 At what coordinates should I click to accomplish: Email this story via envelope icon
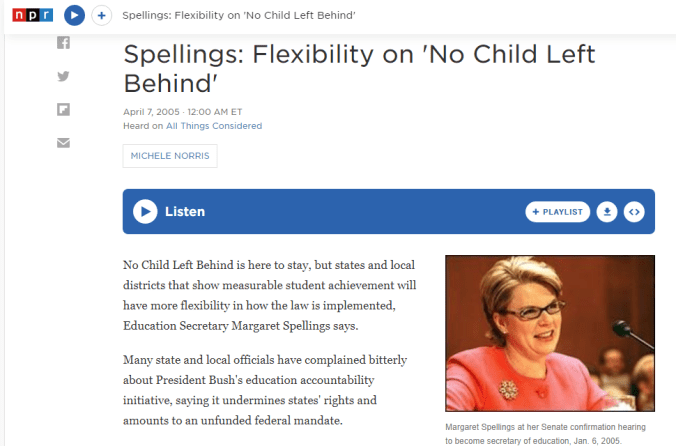pyautogui.click(x=64, y=142)
